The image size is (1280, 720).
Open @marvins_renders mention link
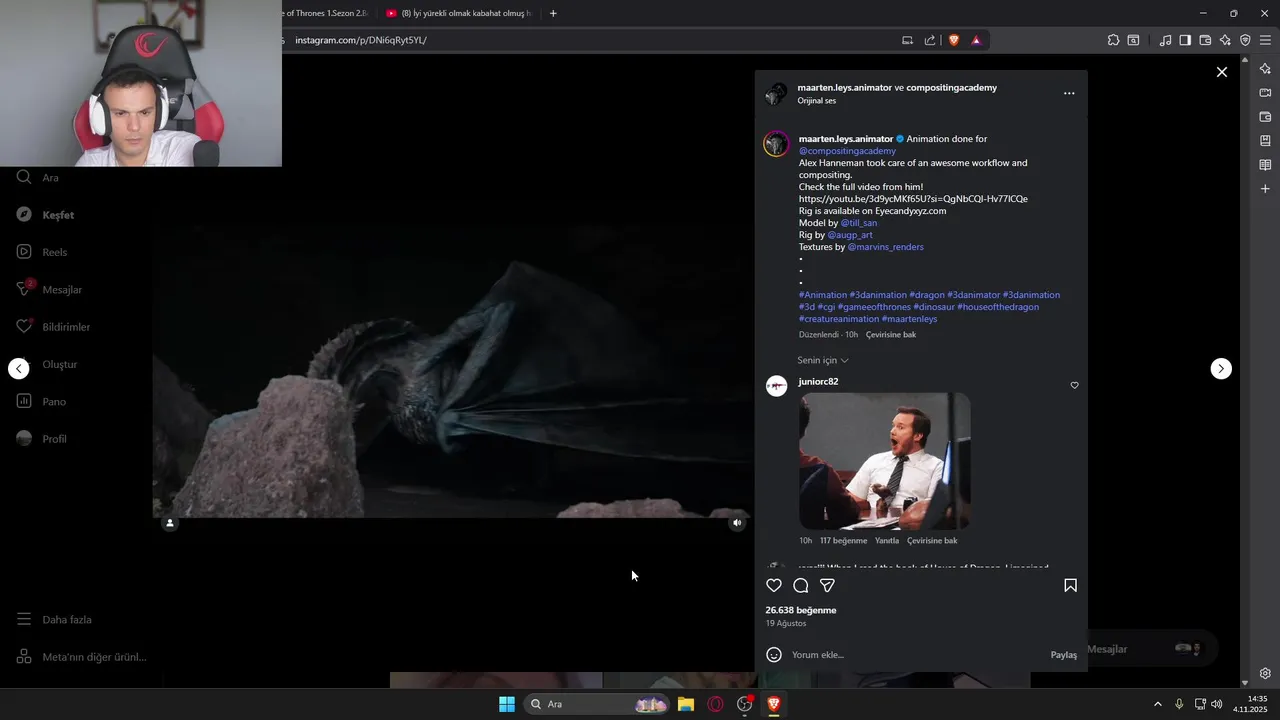click(x=885, y=247)
